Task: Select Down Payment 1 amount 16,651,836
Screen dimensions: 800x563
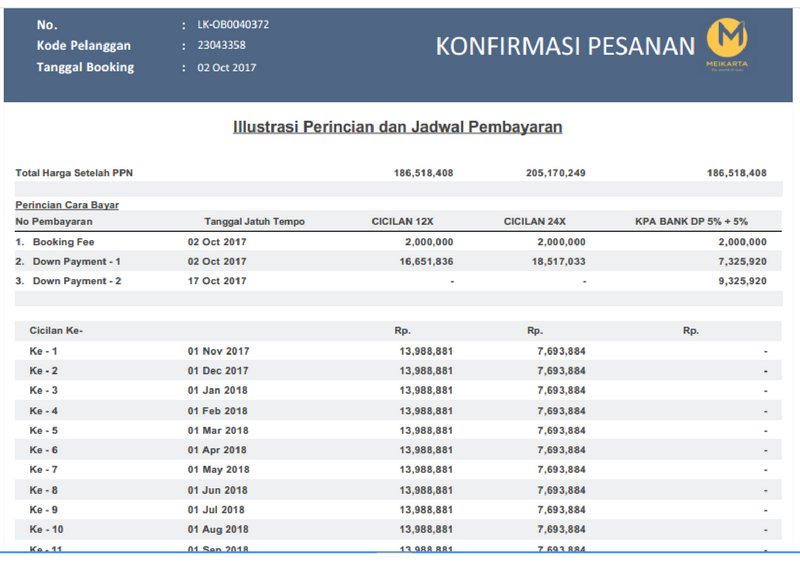Action: [x=426, y=261]
